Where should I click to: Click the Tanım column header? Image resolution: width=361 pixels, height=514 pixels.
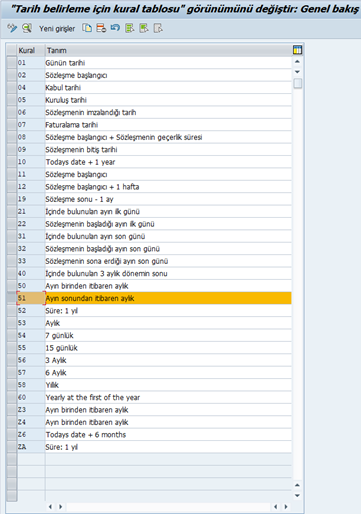168,50
